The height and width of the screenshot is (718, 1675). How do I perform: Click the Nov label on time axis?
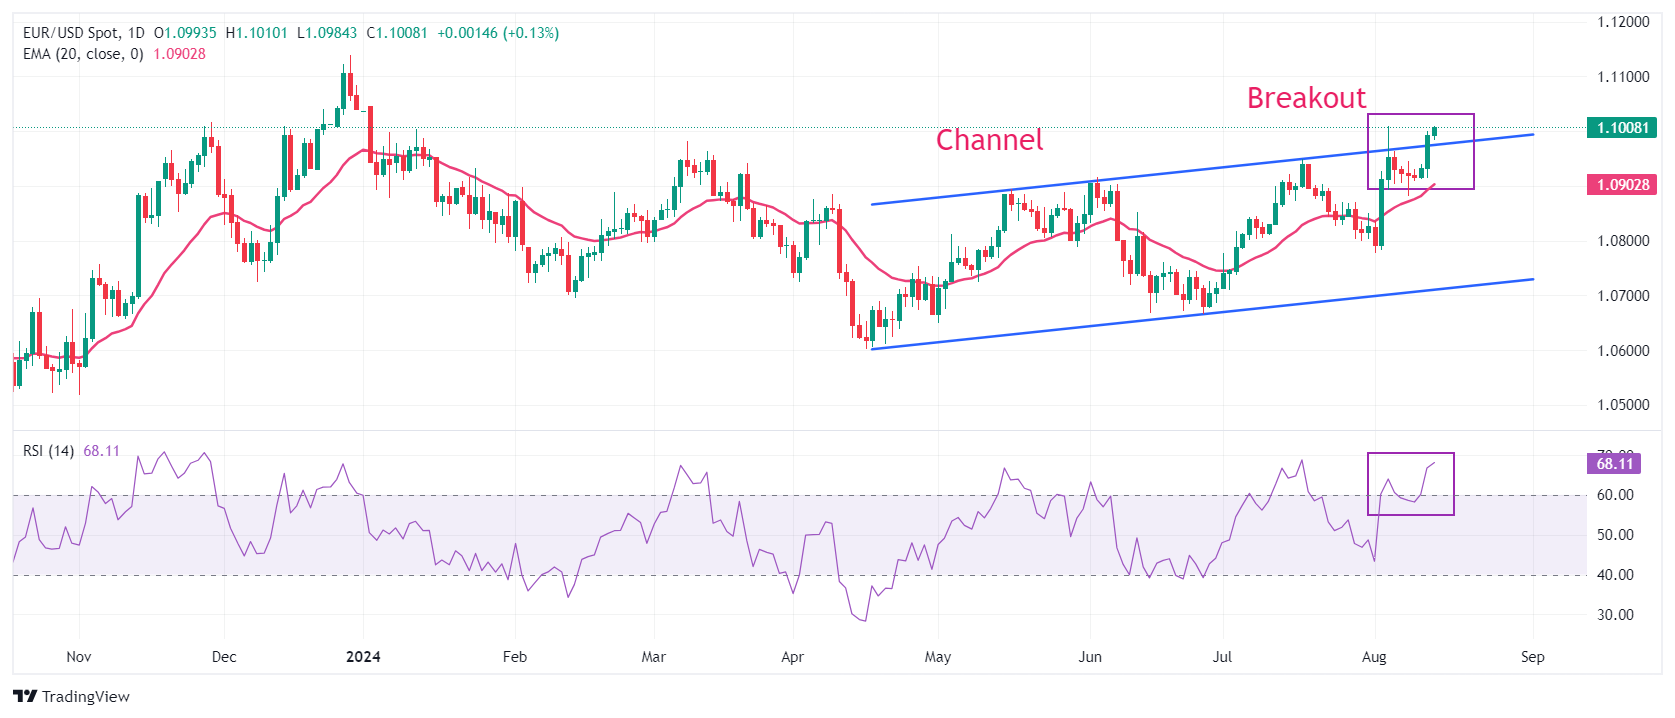click(x=78, y=657)
